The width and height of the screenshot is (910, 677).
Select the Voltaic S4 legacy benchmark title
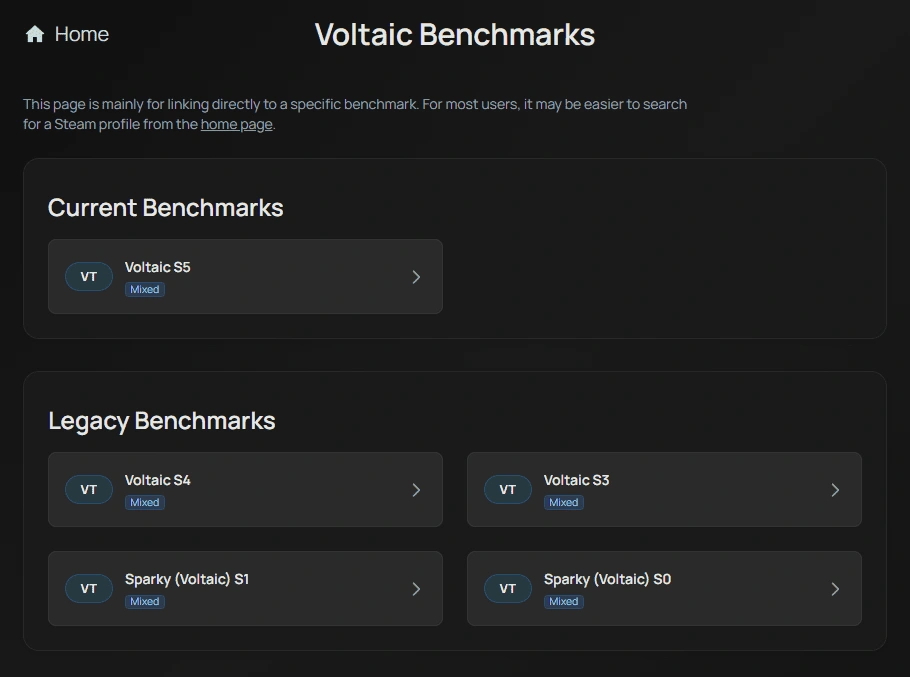(158, 481)
